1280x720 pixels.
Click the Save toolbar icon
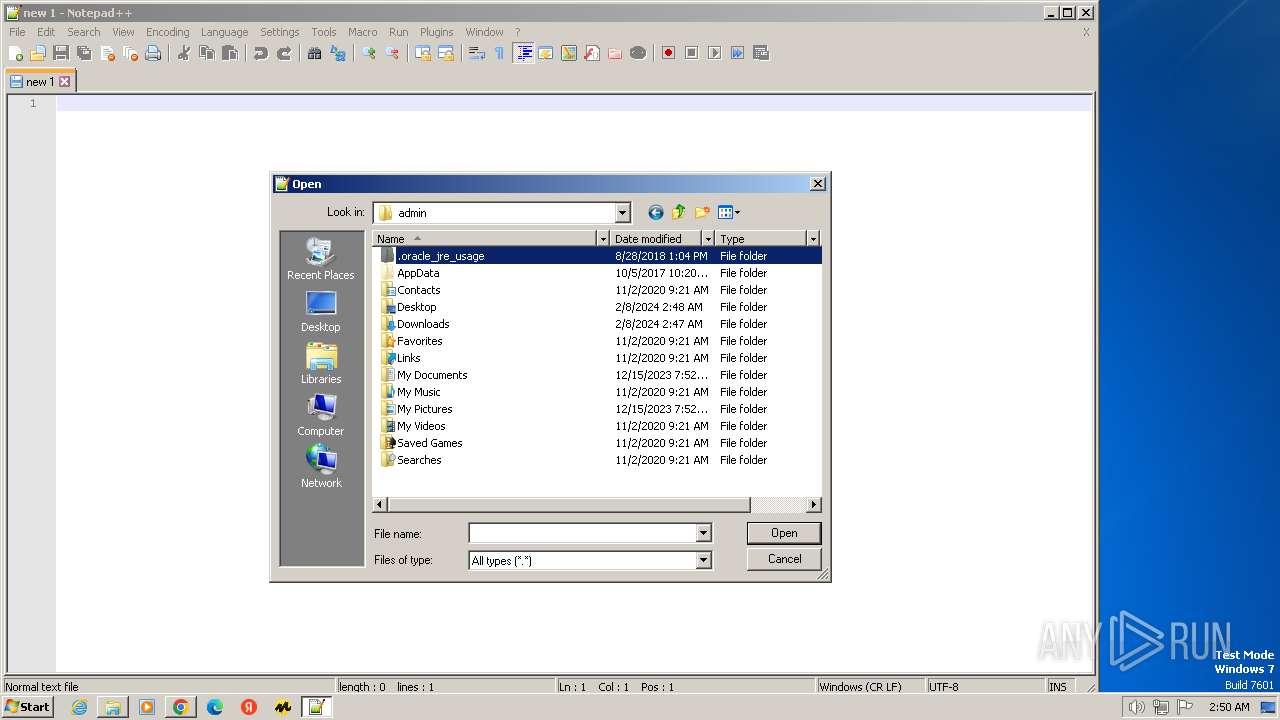61,53
